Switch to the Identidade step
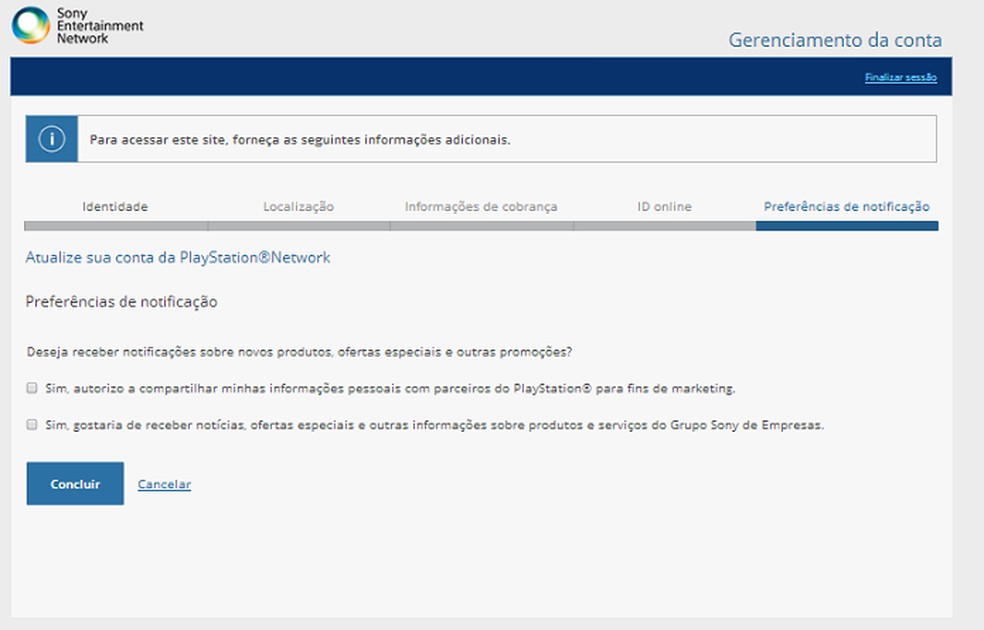 click(115, 206)
